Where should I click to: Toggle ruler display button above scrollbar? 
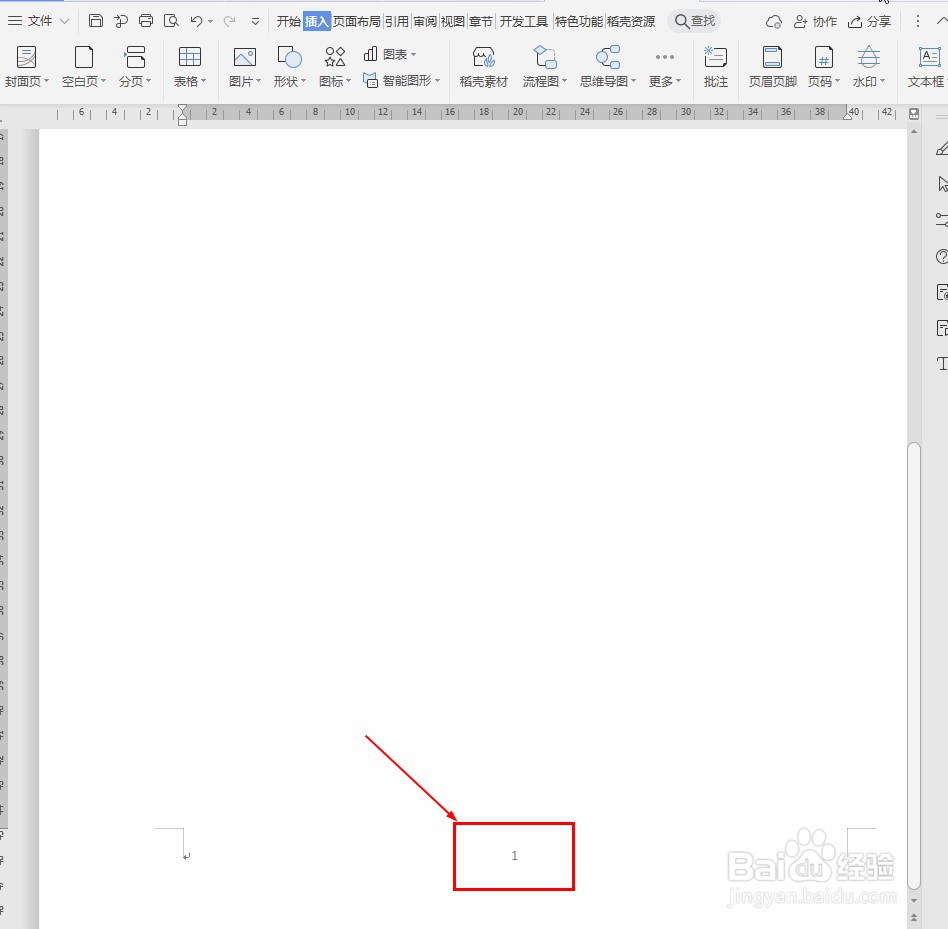click(x=914, y=114)
